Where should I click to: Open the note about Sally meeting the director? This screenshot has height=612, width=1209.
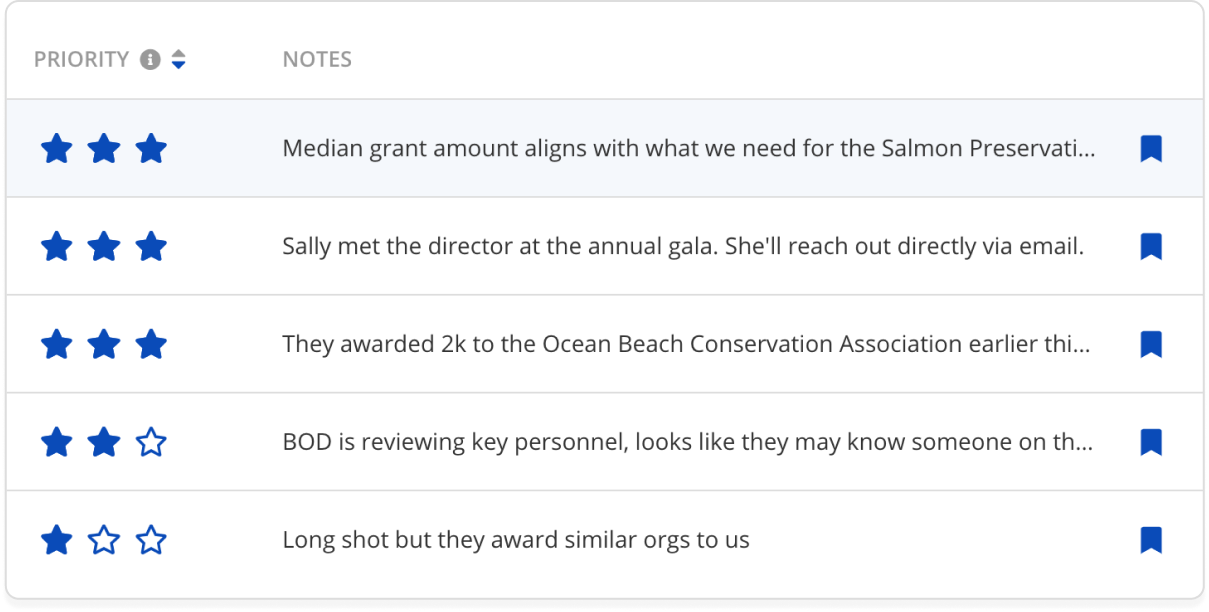pyautogui.click(x=683, y=247)
